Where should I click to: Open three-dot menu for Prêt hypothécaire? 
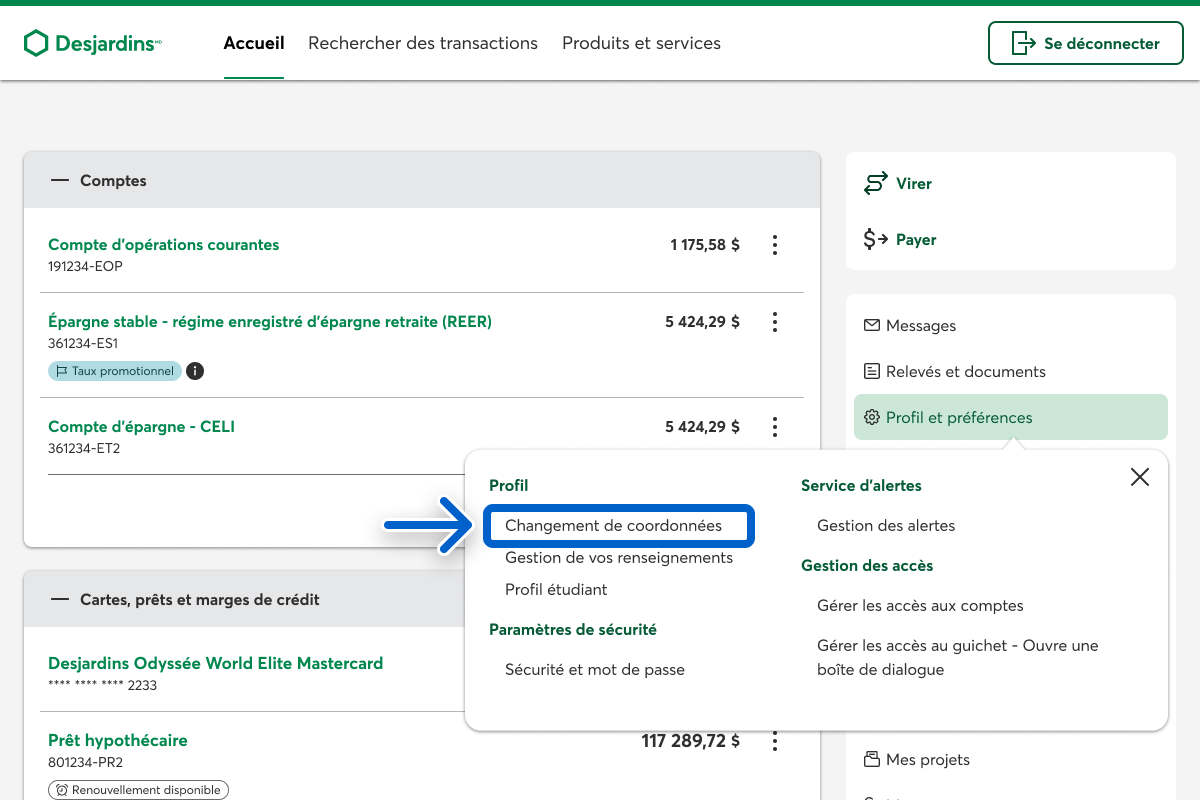pos(774,741)
